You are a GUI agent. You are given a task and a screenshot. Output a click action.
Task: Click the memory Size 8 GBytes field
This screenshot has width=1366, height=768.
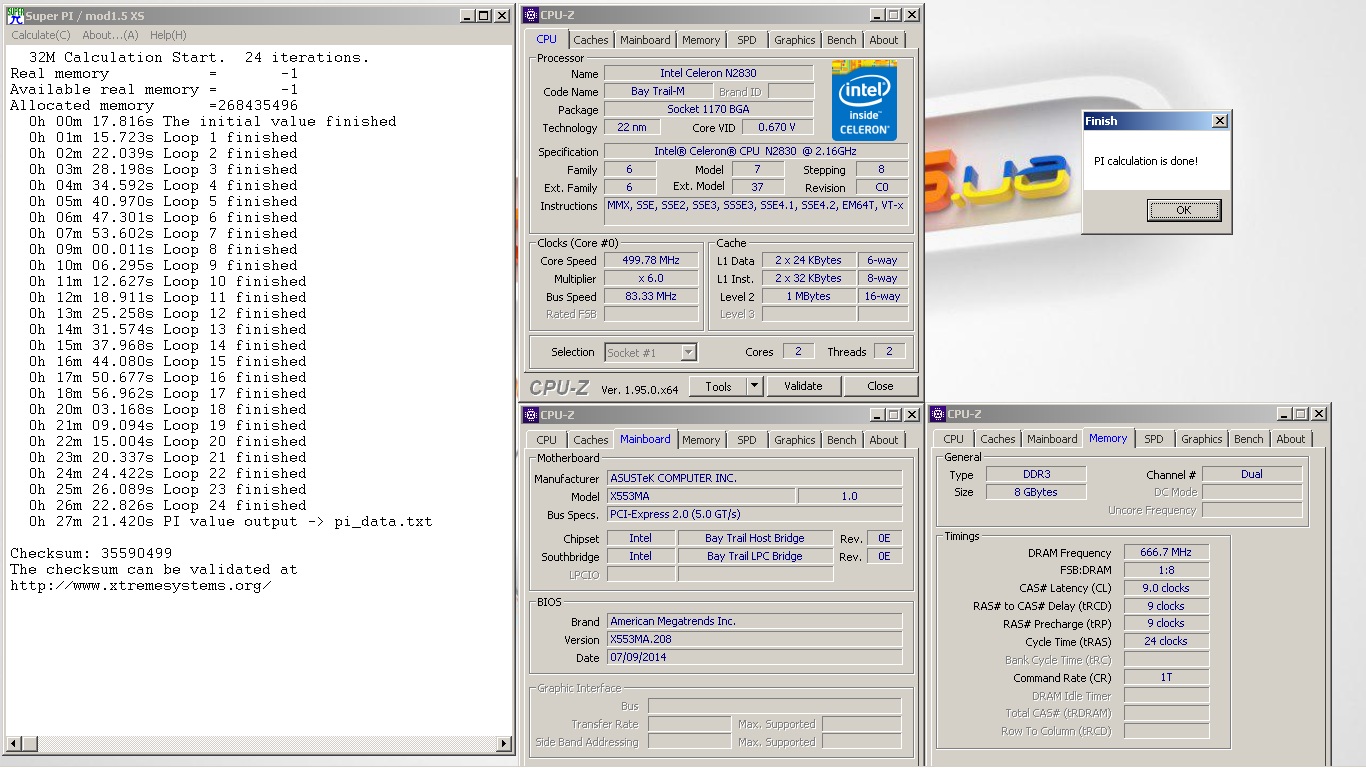(x=1036, y=492)
